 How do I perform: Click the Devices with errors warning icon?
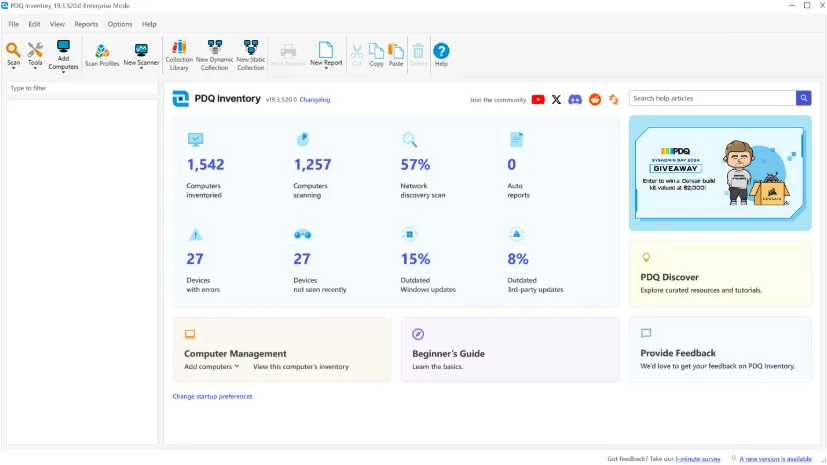click(195, 234)
